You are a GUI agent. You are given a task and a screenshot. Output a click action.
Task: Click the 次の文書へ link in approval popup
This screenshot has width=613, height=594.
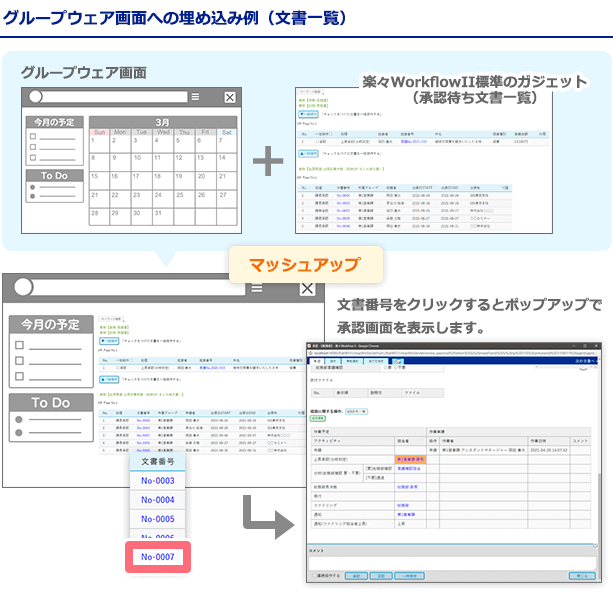pyautogui.click(x=586, y=361)
